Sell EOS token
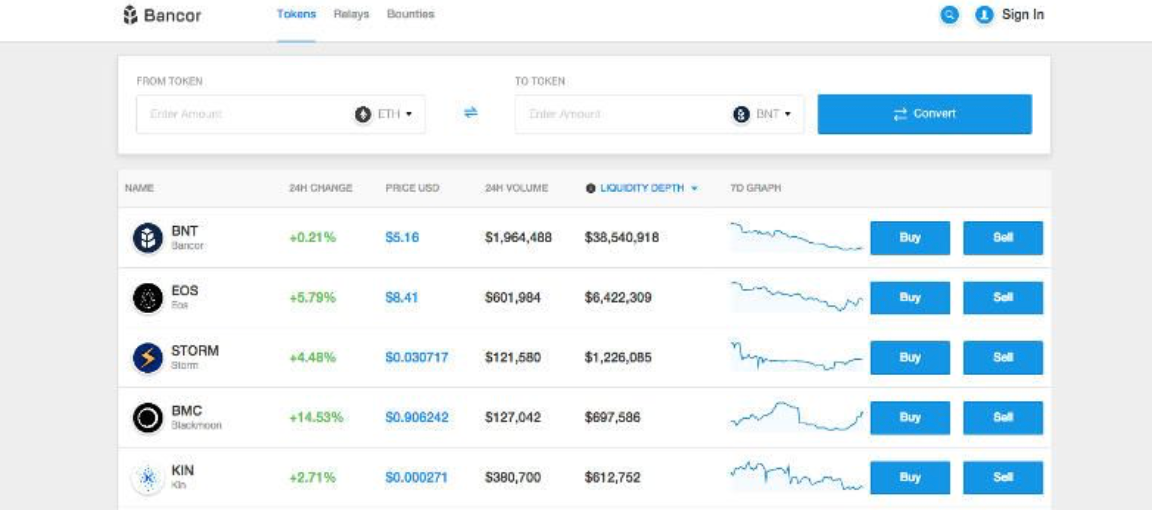The width and height of the screenshot is (1152, 510). [x=1003, y=298]
